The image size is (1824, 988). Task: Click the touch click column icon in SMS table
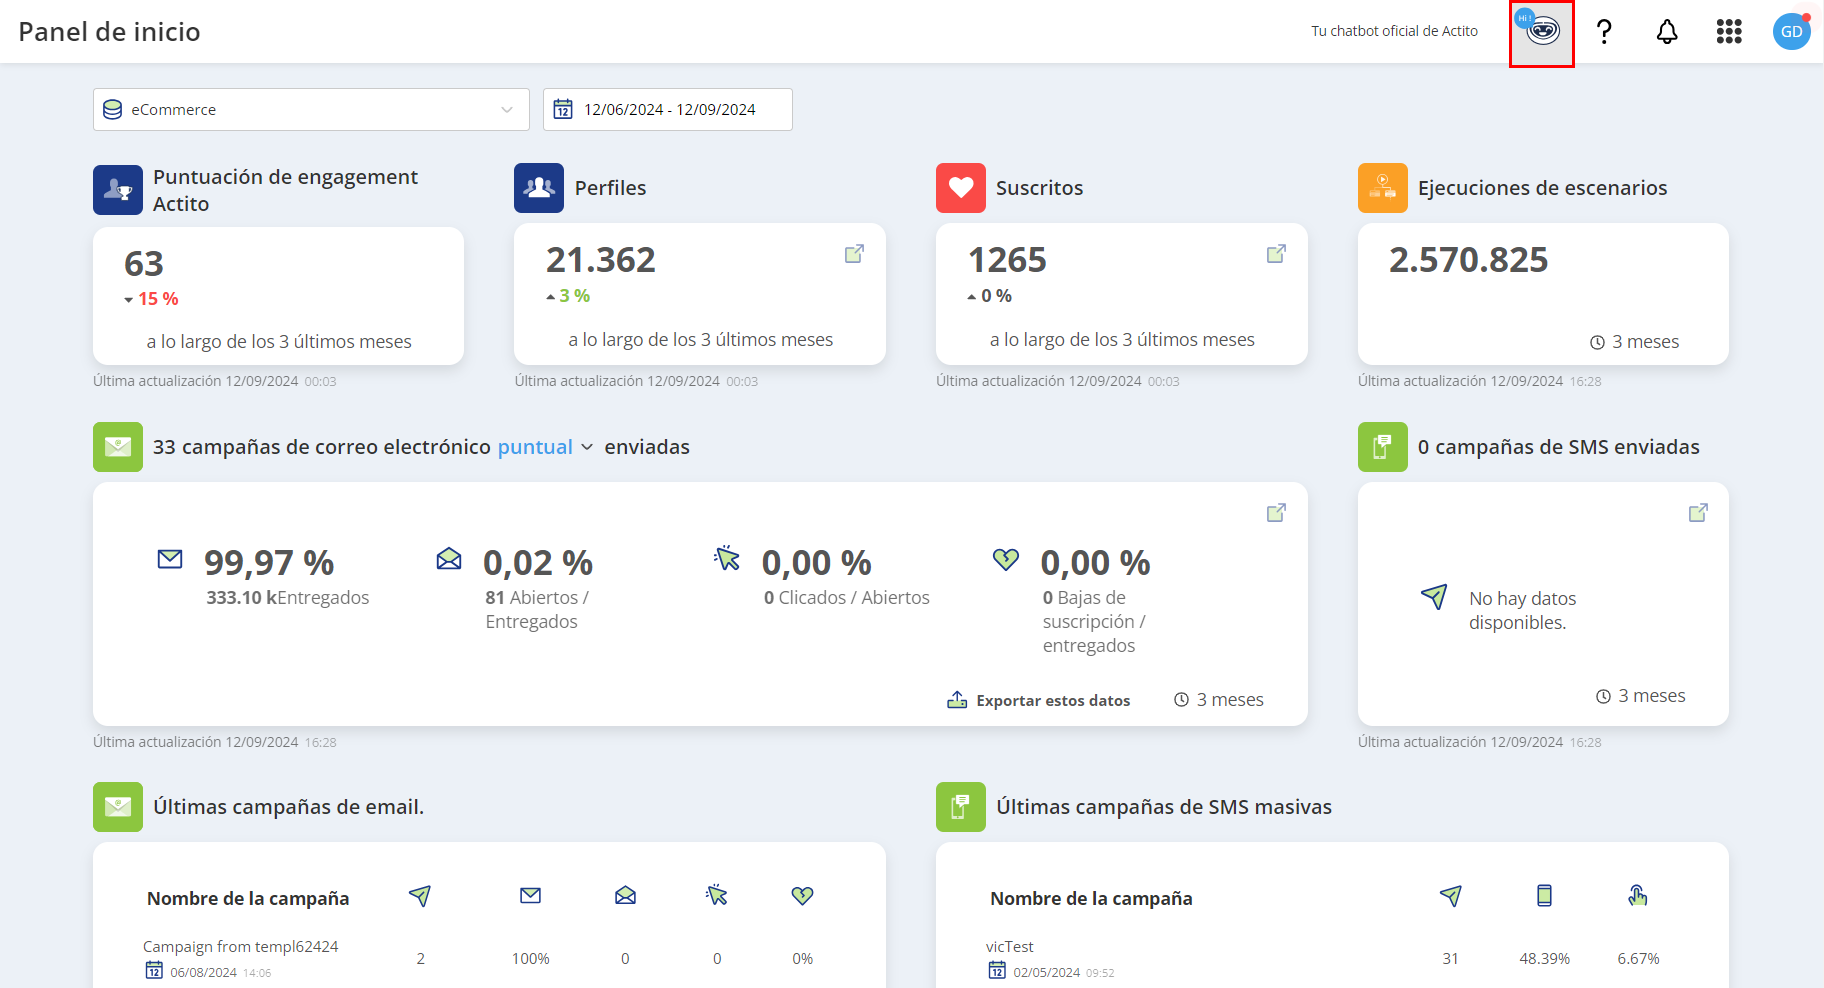pyautogui.click(x=1637, y=896)
